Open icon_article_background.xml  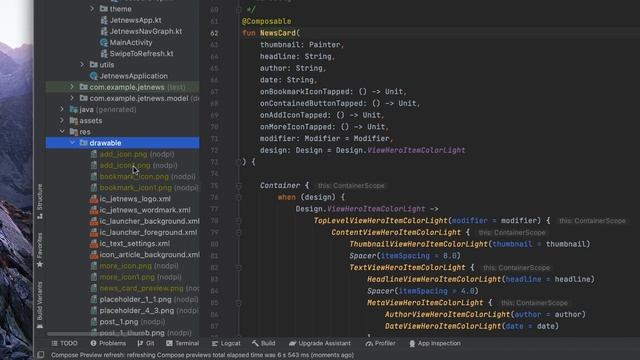pos(149,255)
